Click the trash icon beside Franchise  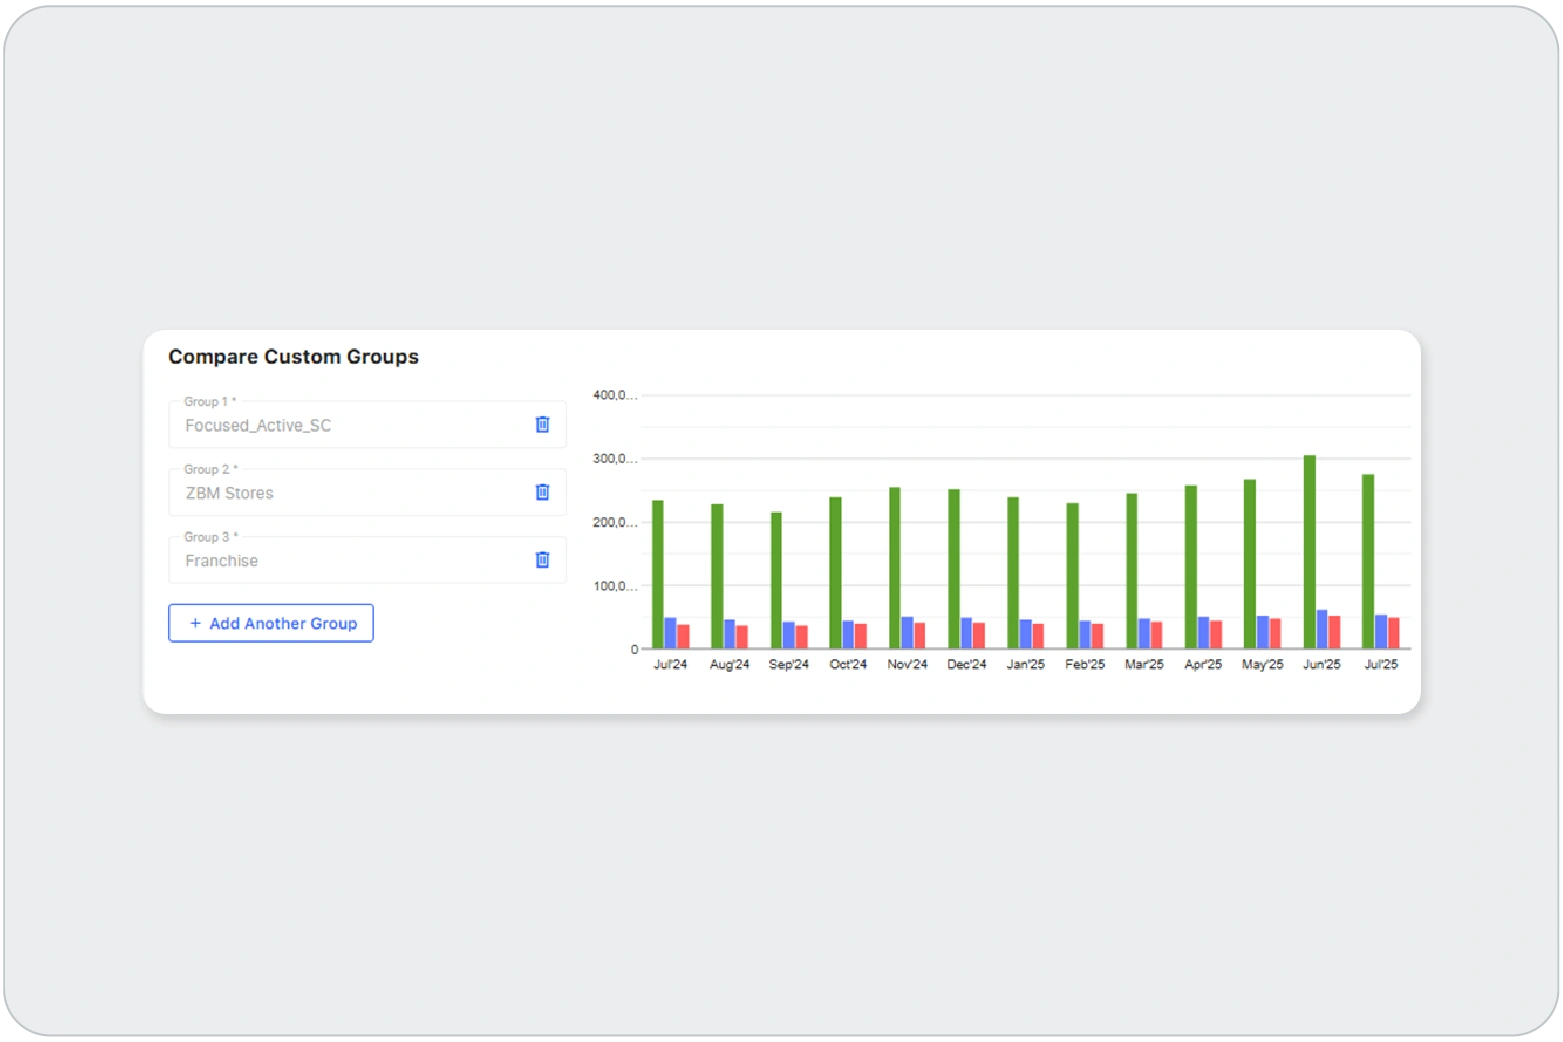click(x=542, y=560)
